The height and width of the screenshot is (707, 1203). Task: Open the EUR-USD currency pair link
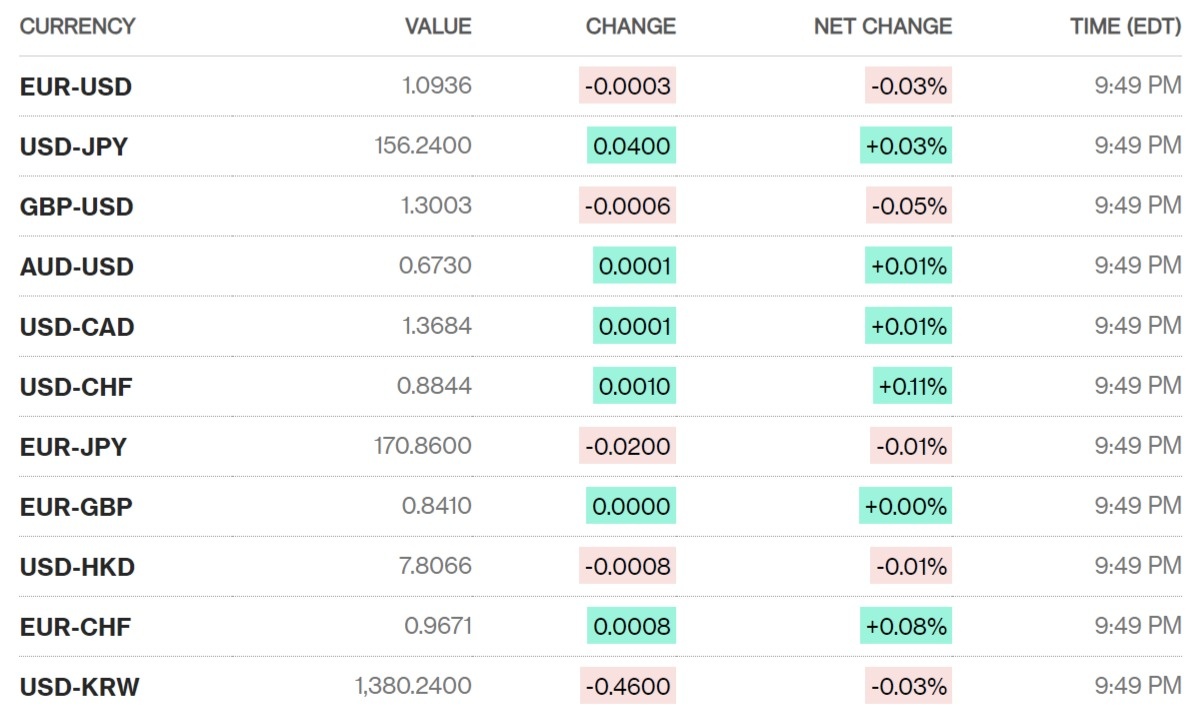click(75, 87)
